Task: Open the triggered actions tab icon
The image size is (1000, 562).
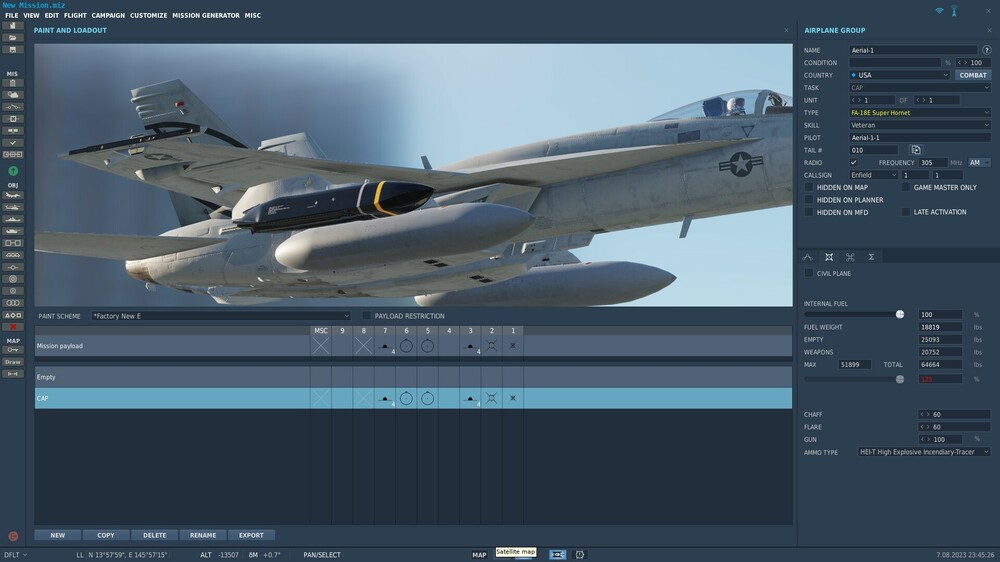Action: pos(850,257)
